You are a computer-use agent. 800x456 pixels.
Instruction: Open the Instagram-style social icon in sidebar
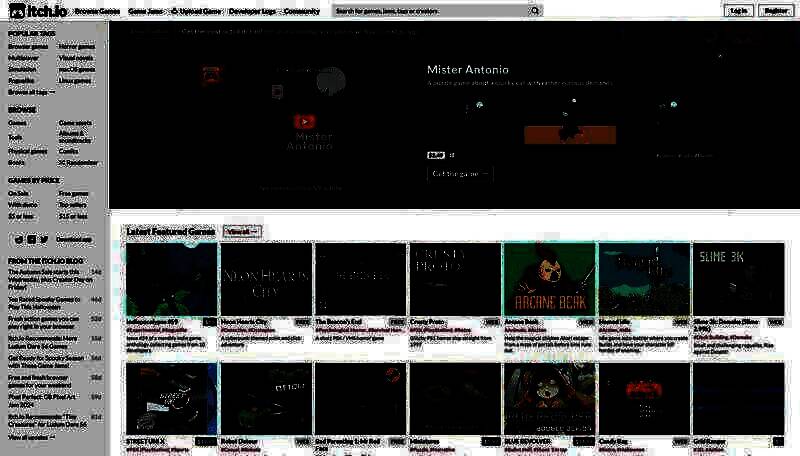click(32, 239)
